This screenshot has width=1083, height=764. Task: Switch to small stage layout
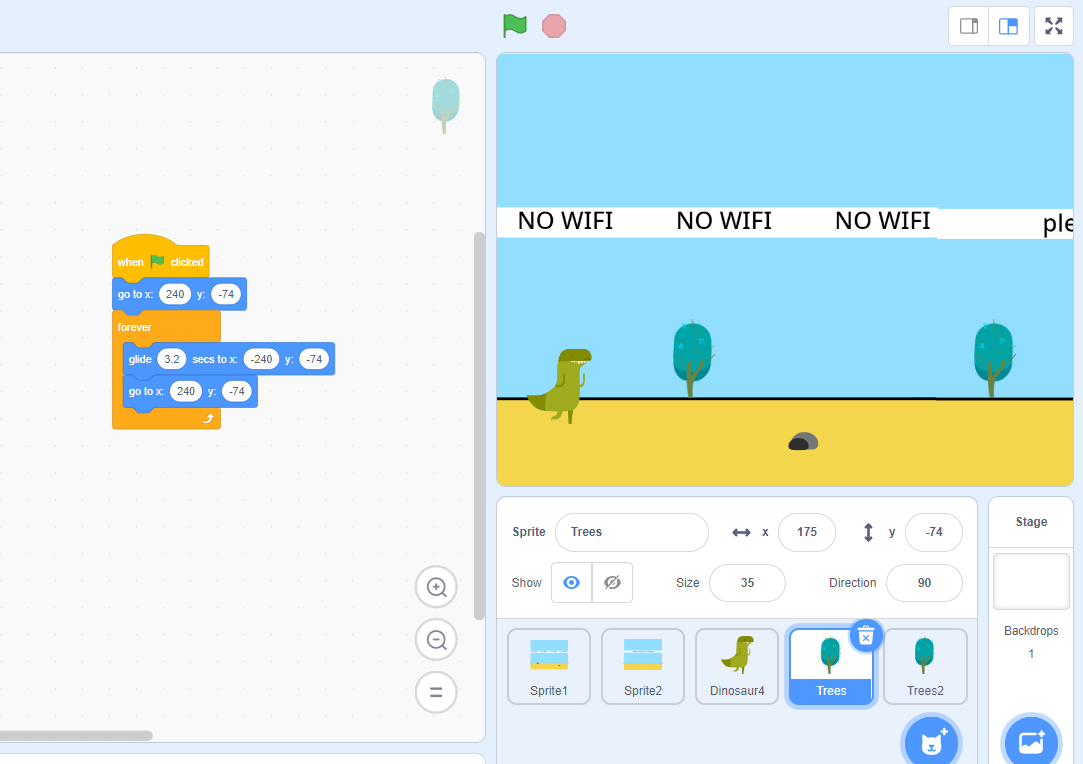pyautogui.click(x=968, y=26)
